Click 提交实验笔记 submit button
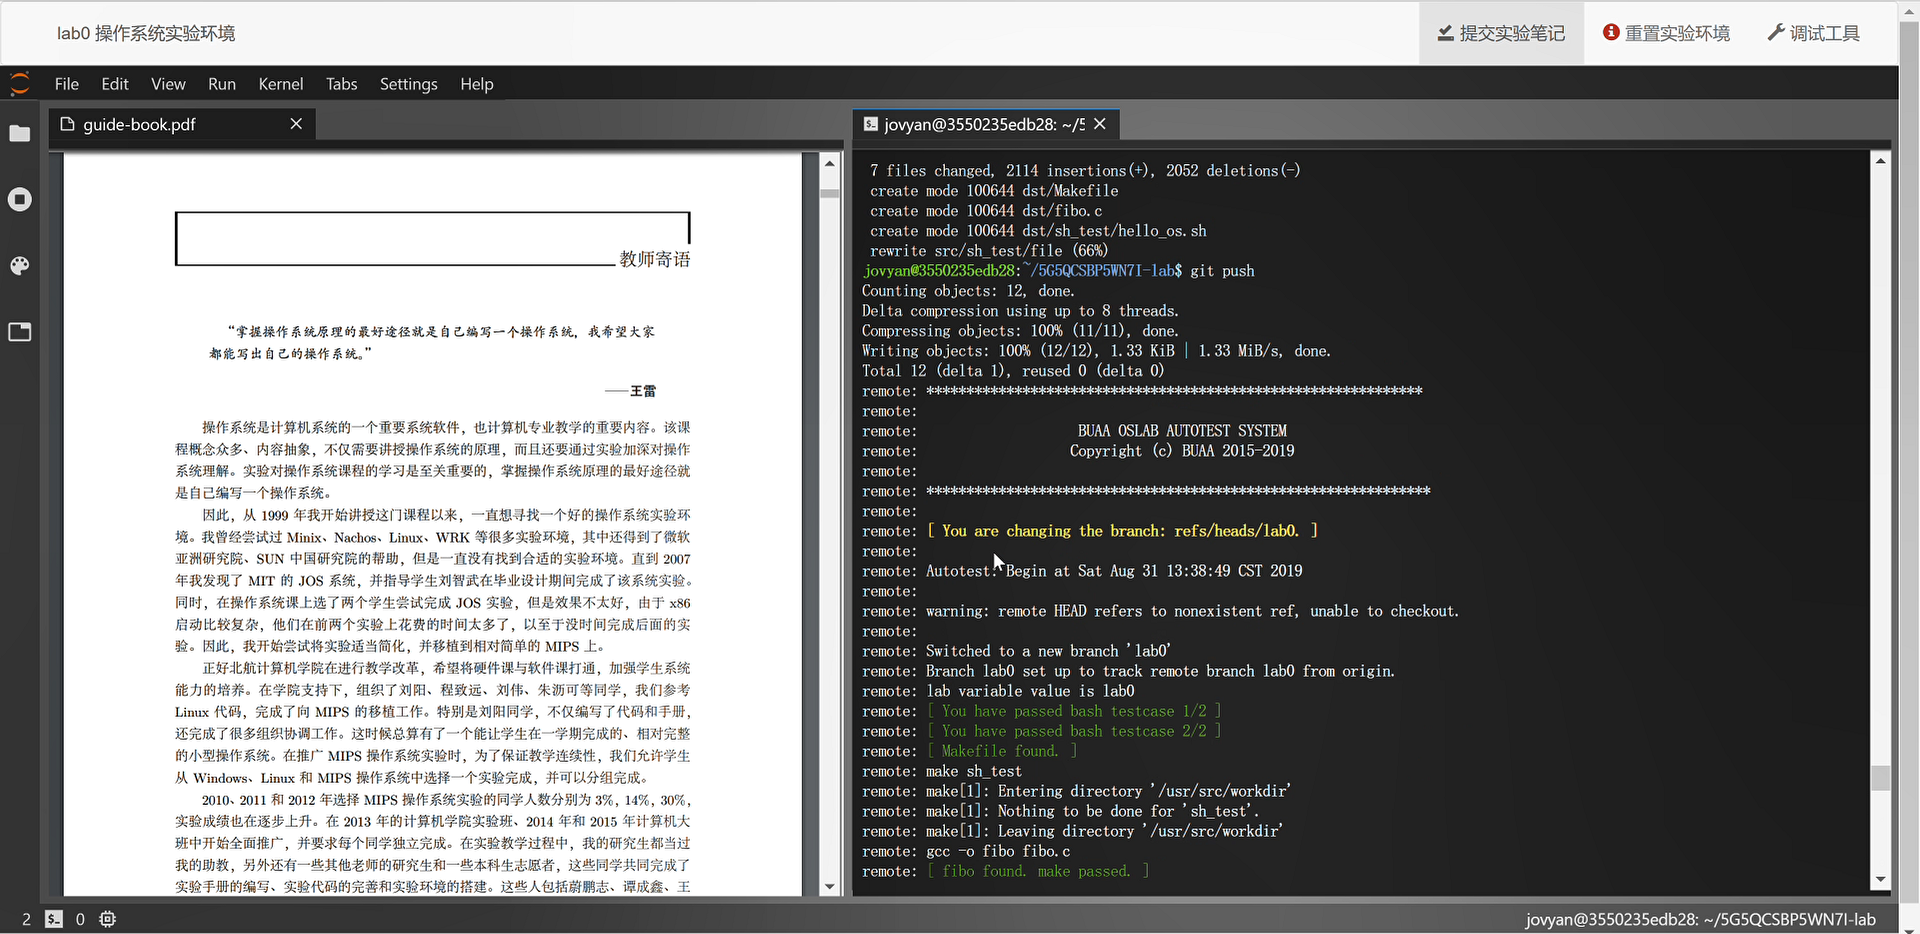The width and height of the screenshot is (1920, 934). (1501, 33)
